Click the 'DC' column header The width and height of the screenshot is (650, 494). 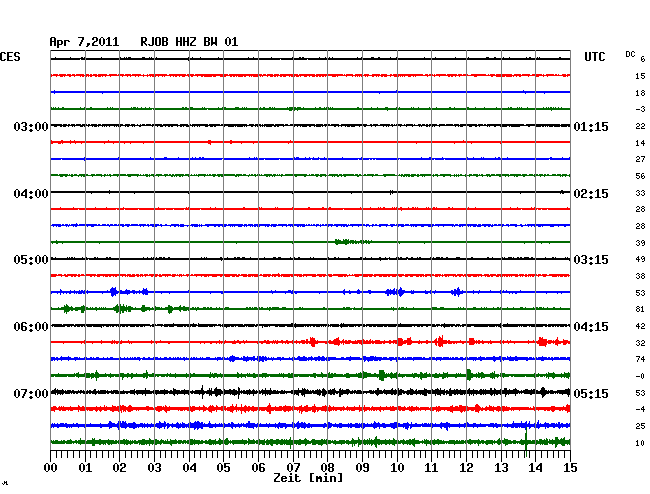click(x=630, y=54)
